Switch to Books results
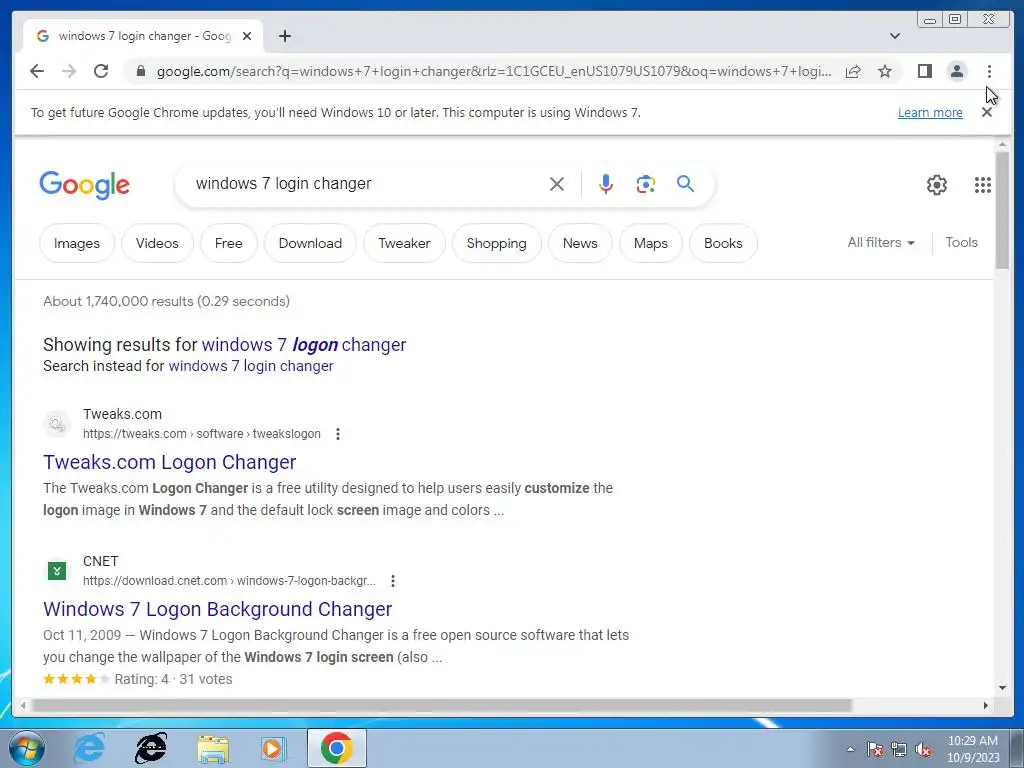The width and height of the screenshot is (1024, 768). tap(723, 243)
